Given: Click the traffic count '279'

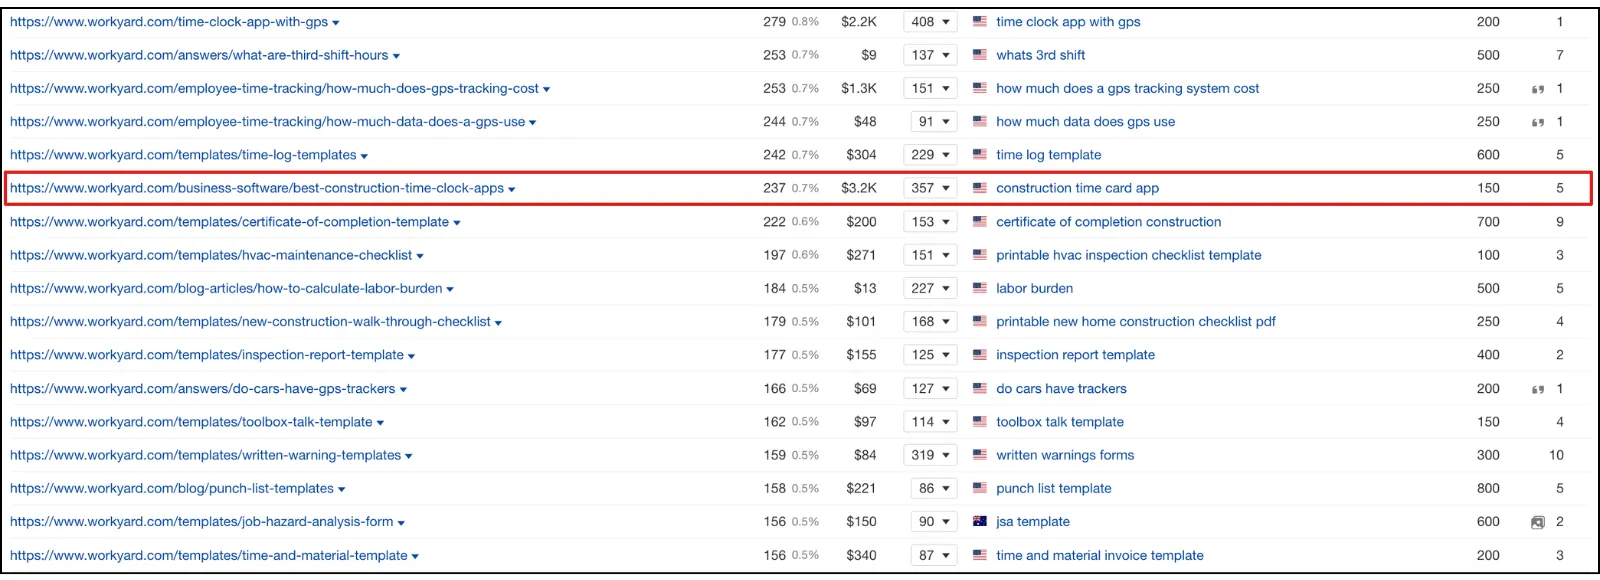Looking at the screenshot, I should click(x=774, y=22).
